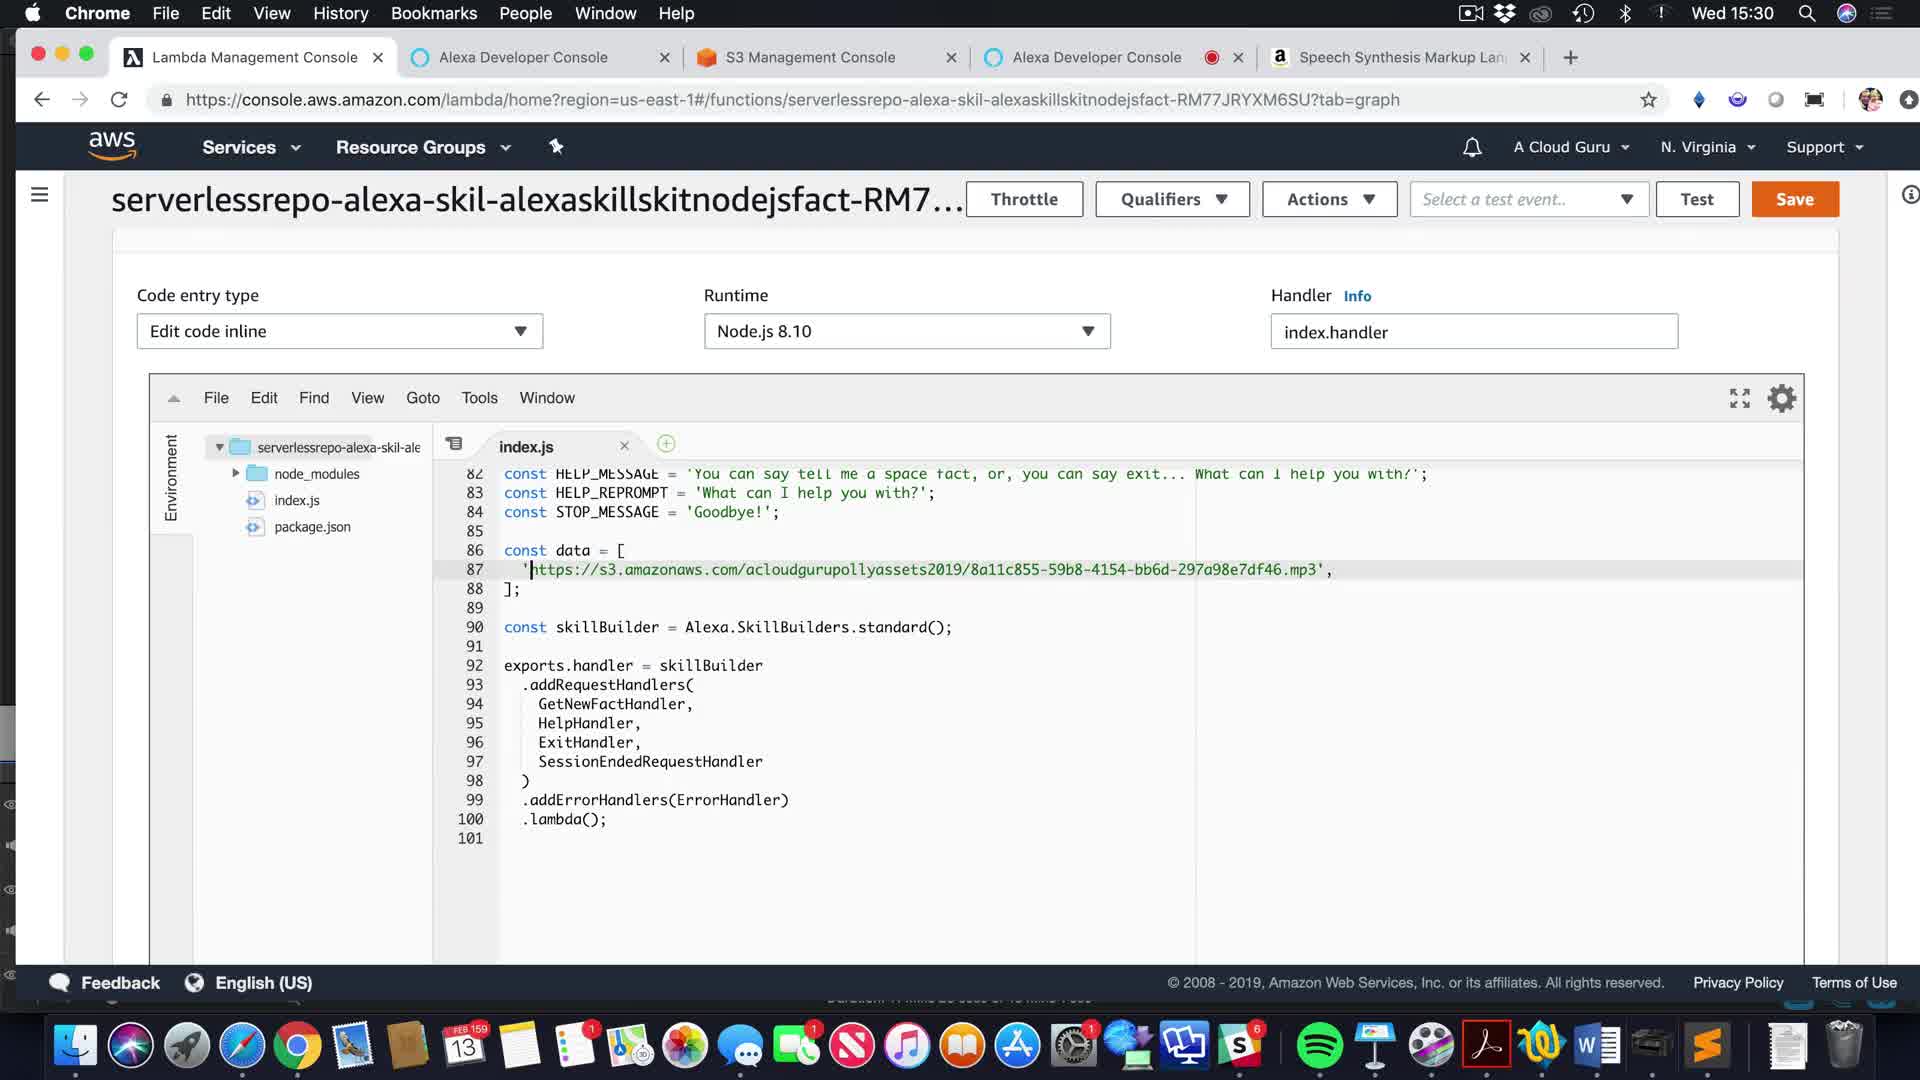This screenshot has height=1080, width=1920.
Task: Open the code editor settings gear
Action: [x=1781, y=399]
